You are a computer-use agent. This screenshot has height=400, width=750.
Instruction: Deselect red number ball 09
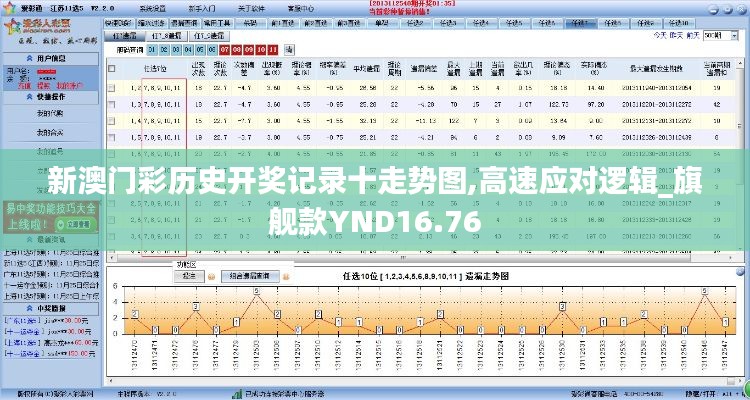point(249,49)
